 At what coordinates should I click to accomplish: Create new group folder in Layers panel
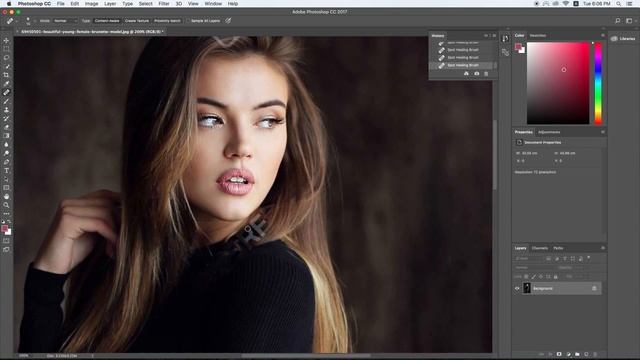click(577, 354)
